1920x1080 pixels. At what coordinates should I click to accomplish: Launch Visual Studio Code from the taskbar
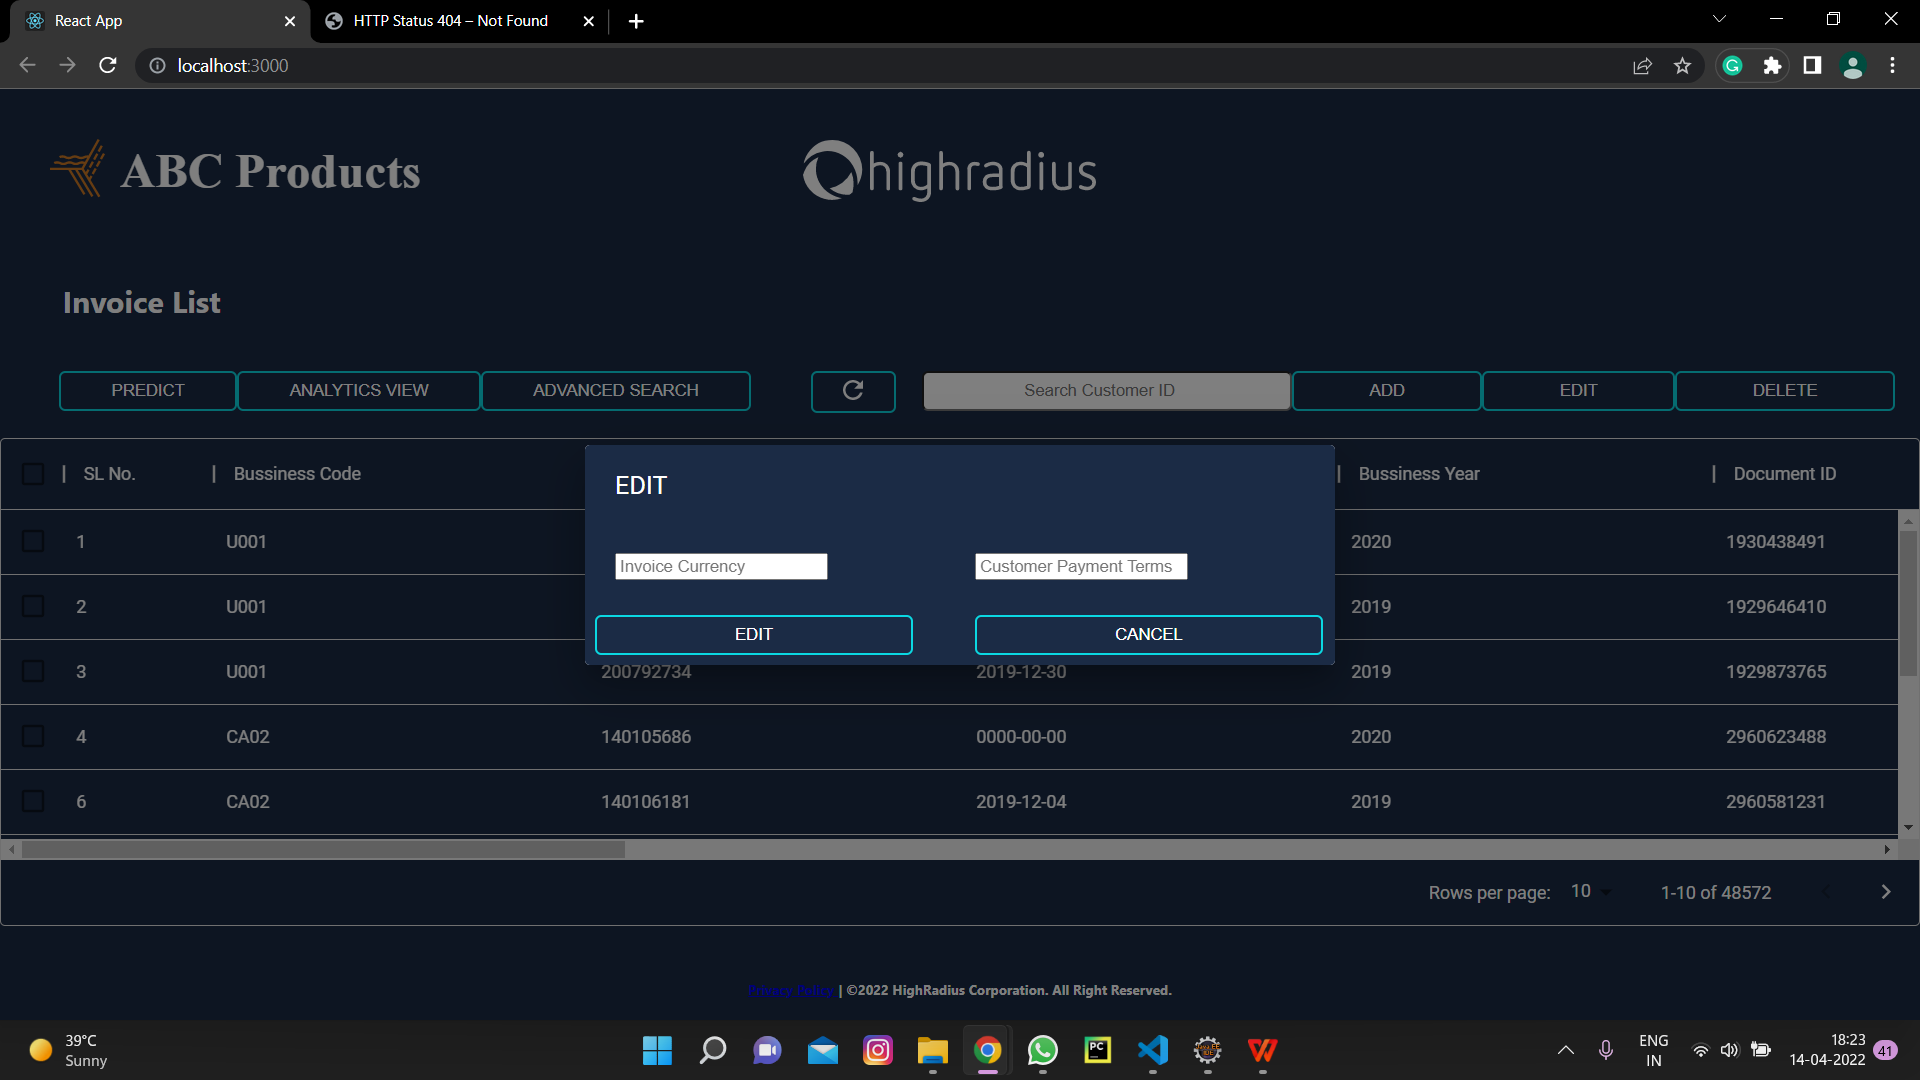click(1152, 1051)
